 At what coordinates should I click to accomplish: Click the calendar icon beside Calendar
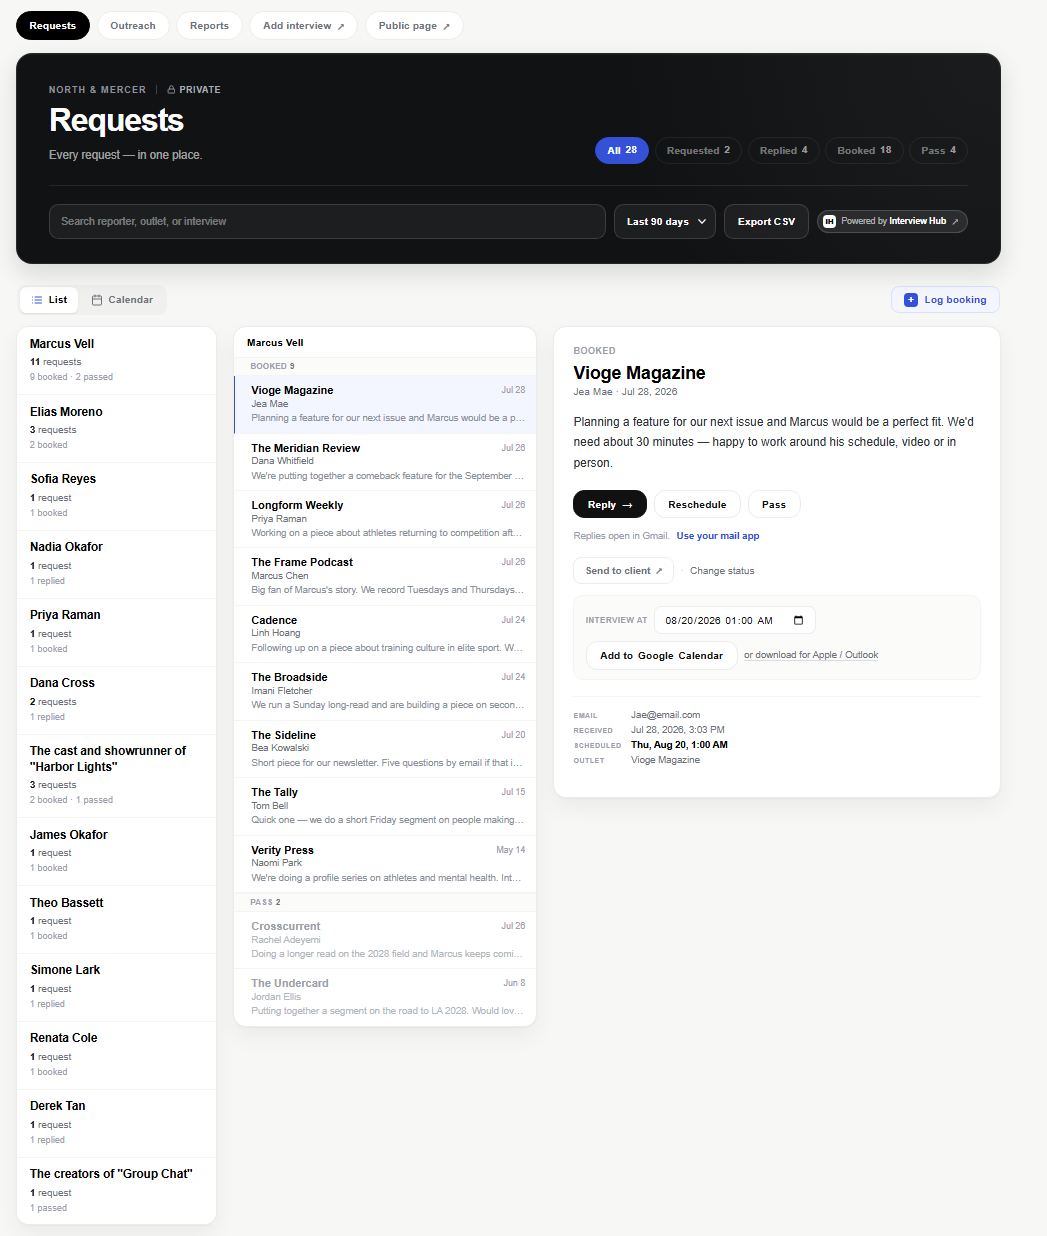click(x=97, y=300)
